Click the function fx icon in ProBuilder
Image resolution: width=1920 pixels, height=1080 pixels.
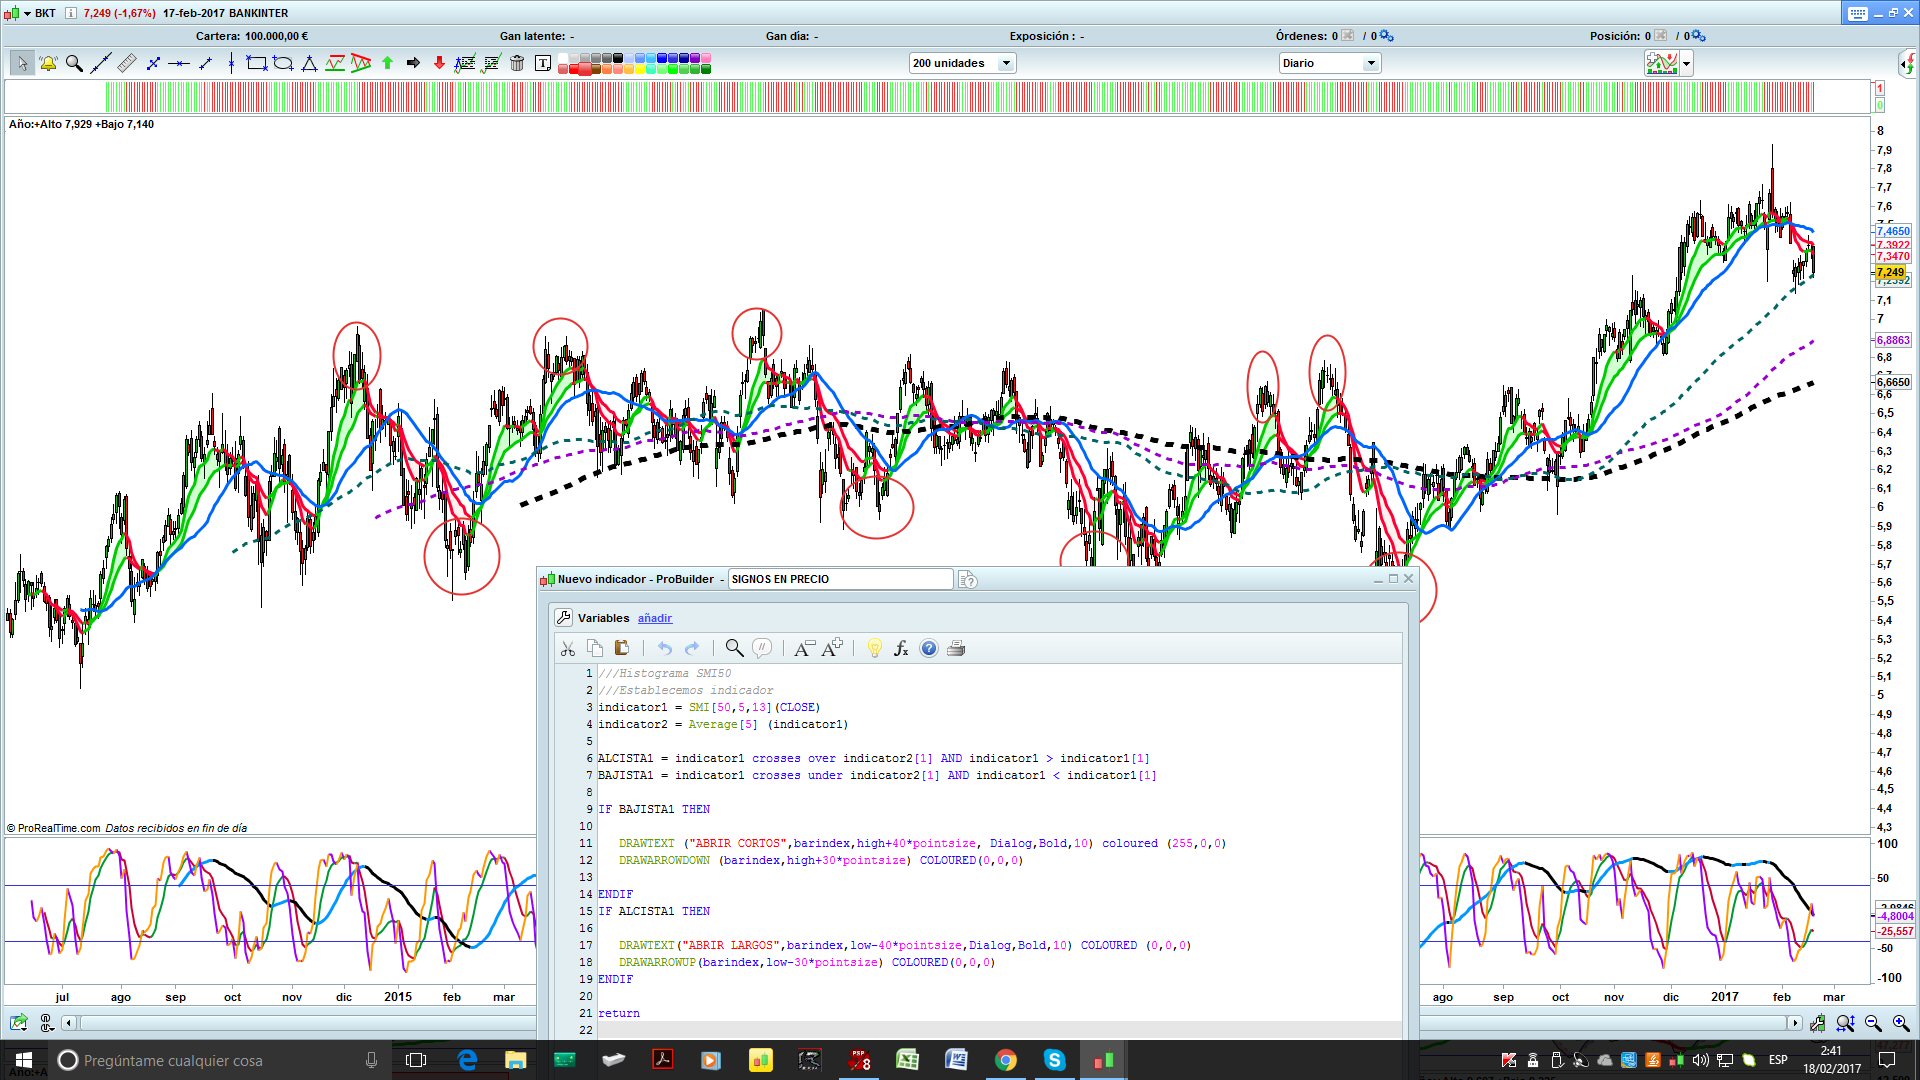(901, 648)
